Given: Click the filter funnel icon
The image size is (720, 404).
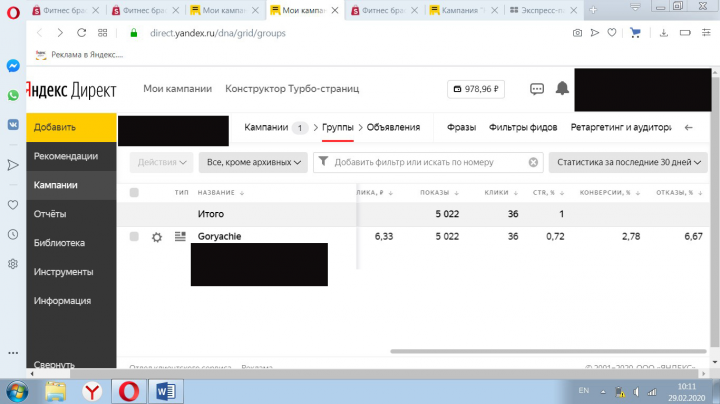Looking at the screenshot, I should click(x=323, y=162).
